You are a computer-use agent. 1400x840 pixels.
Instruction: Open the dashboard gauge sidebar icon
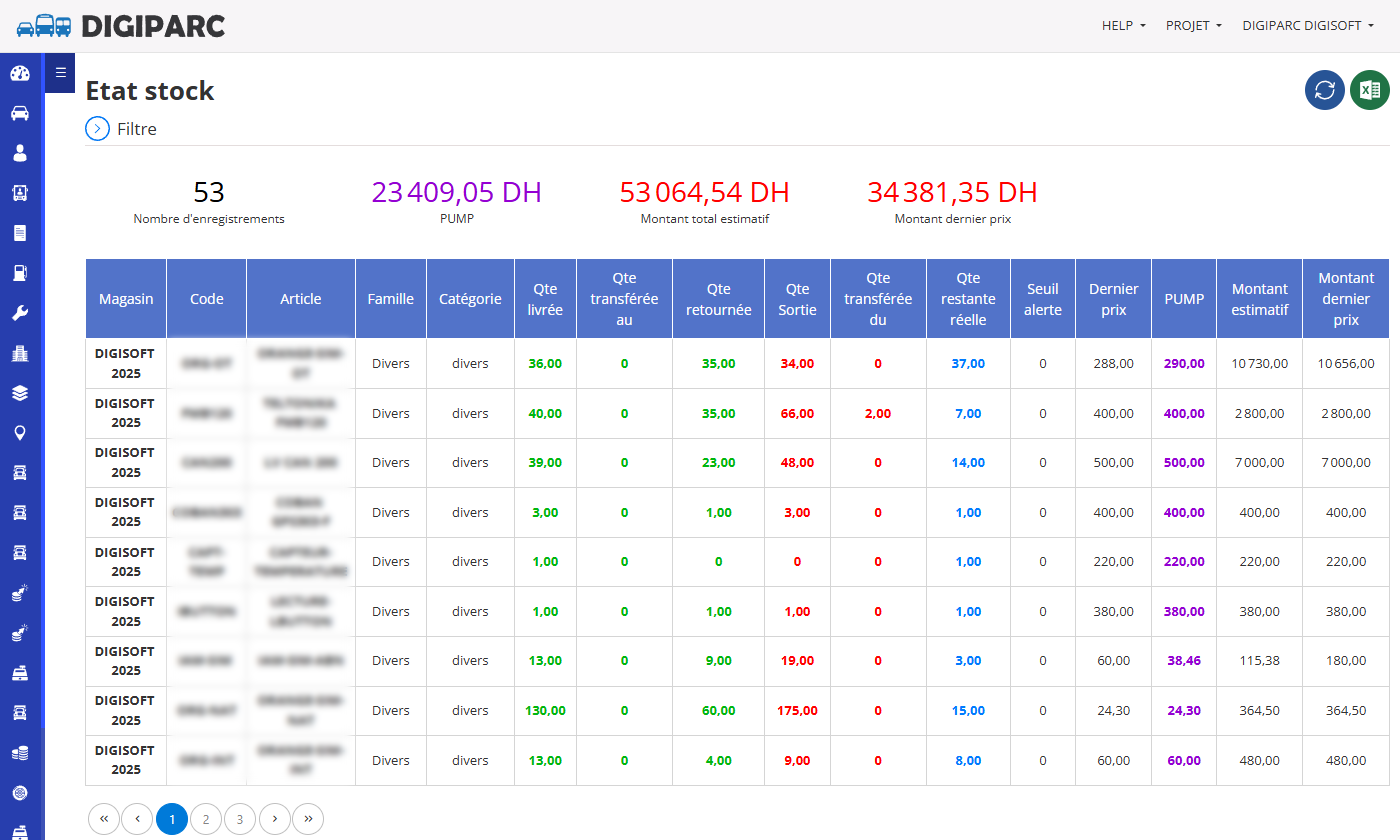(x=20, y=73)
